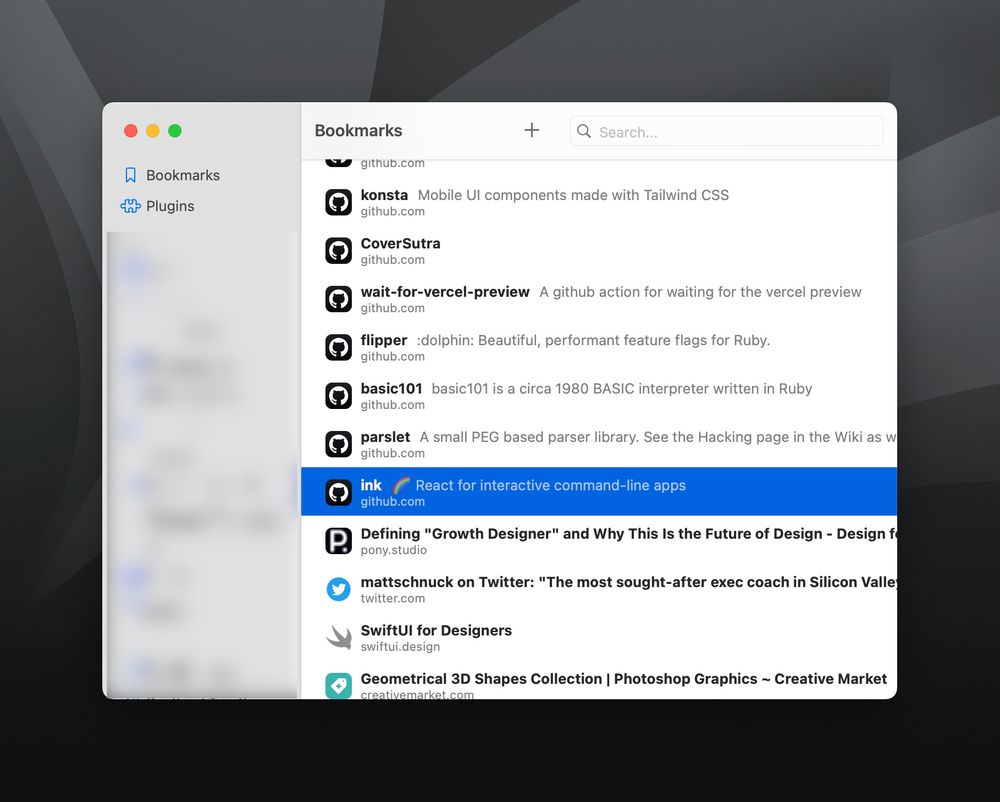Click the Swift bird icon
The image size is (1000, 802).
pos(339,638)
